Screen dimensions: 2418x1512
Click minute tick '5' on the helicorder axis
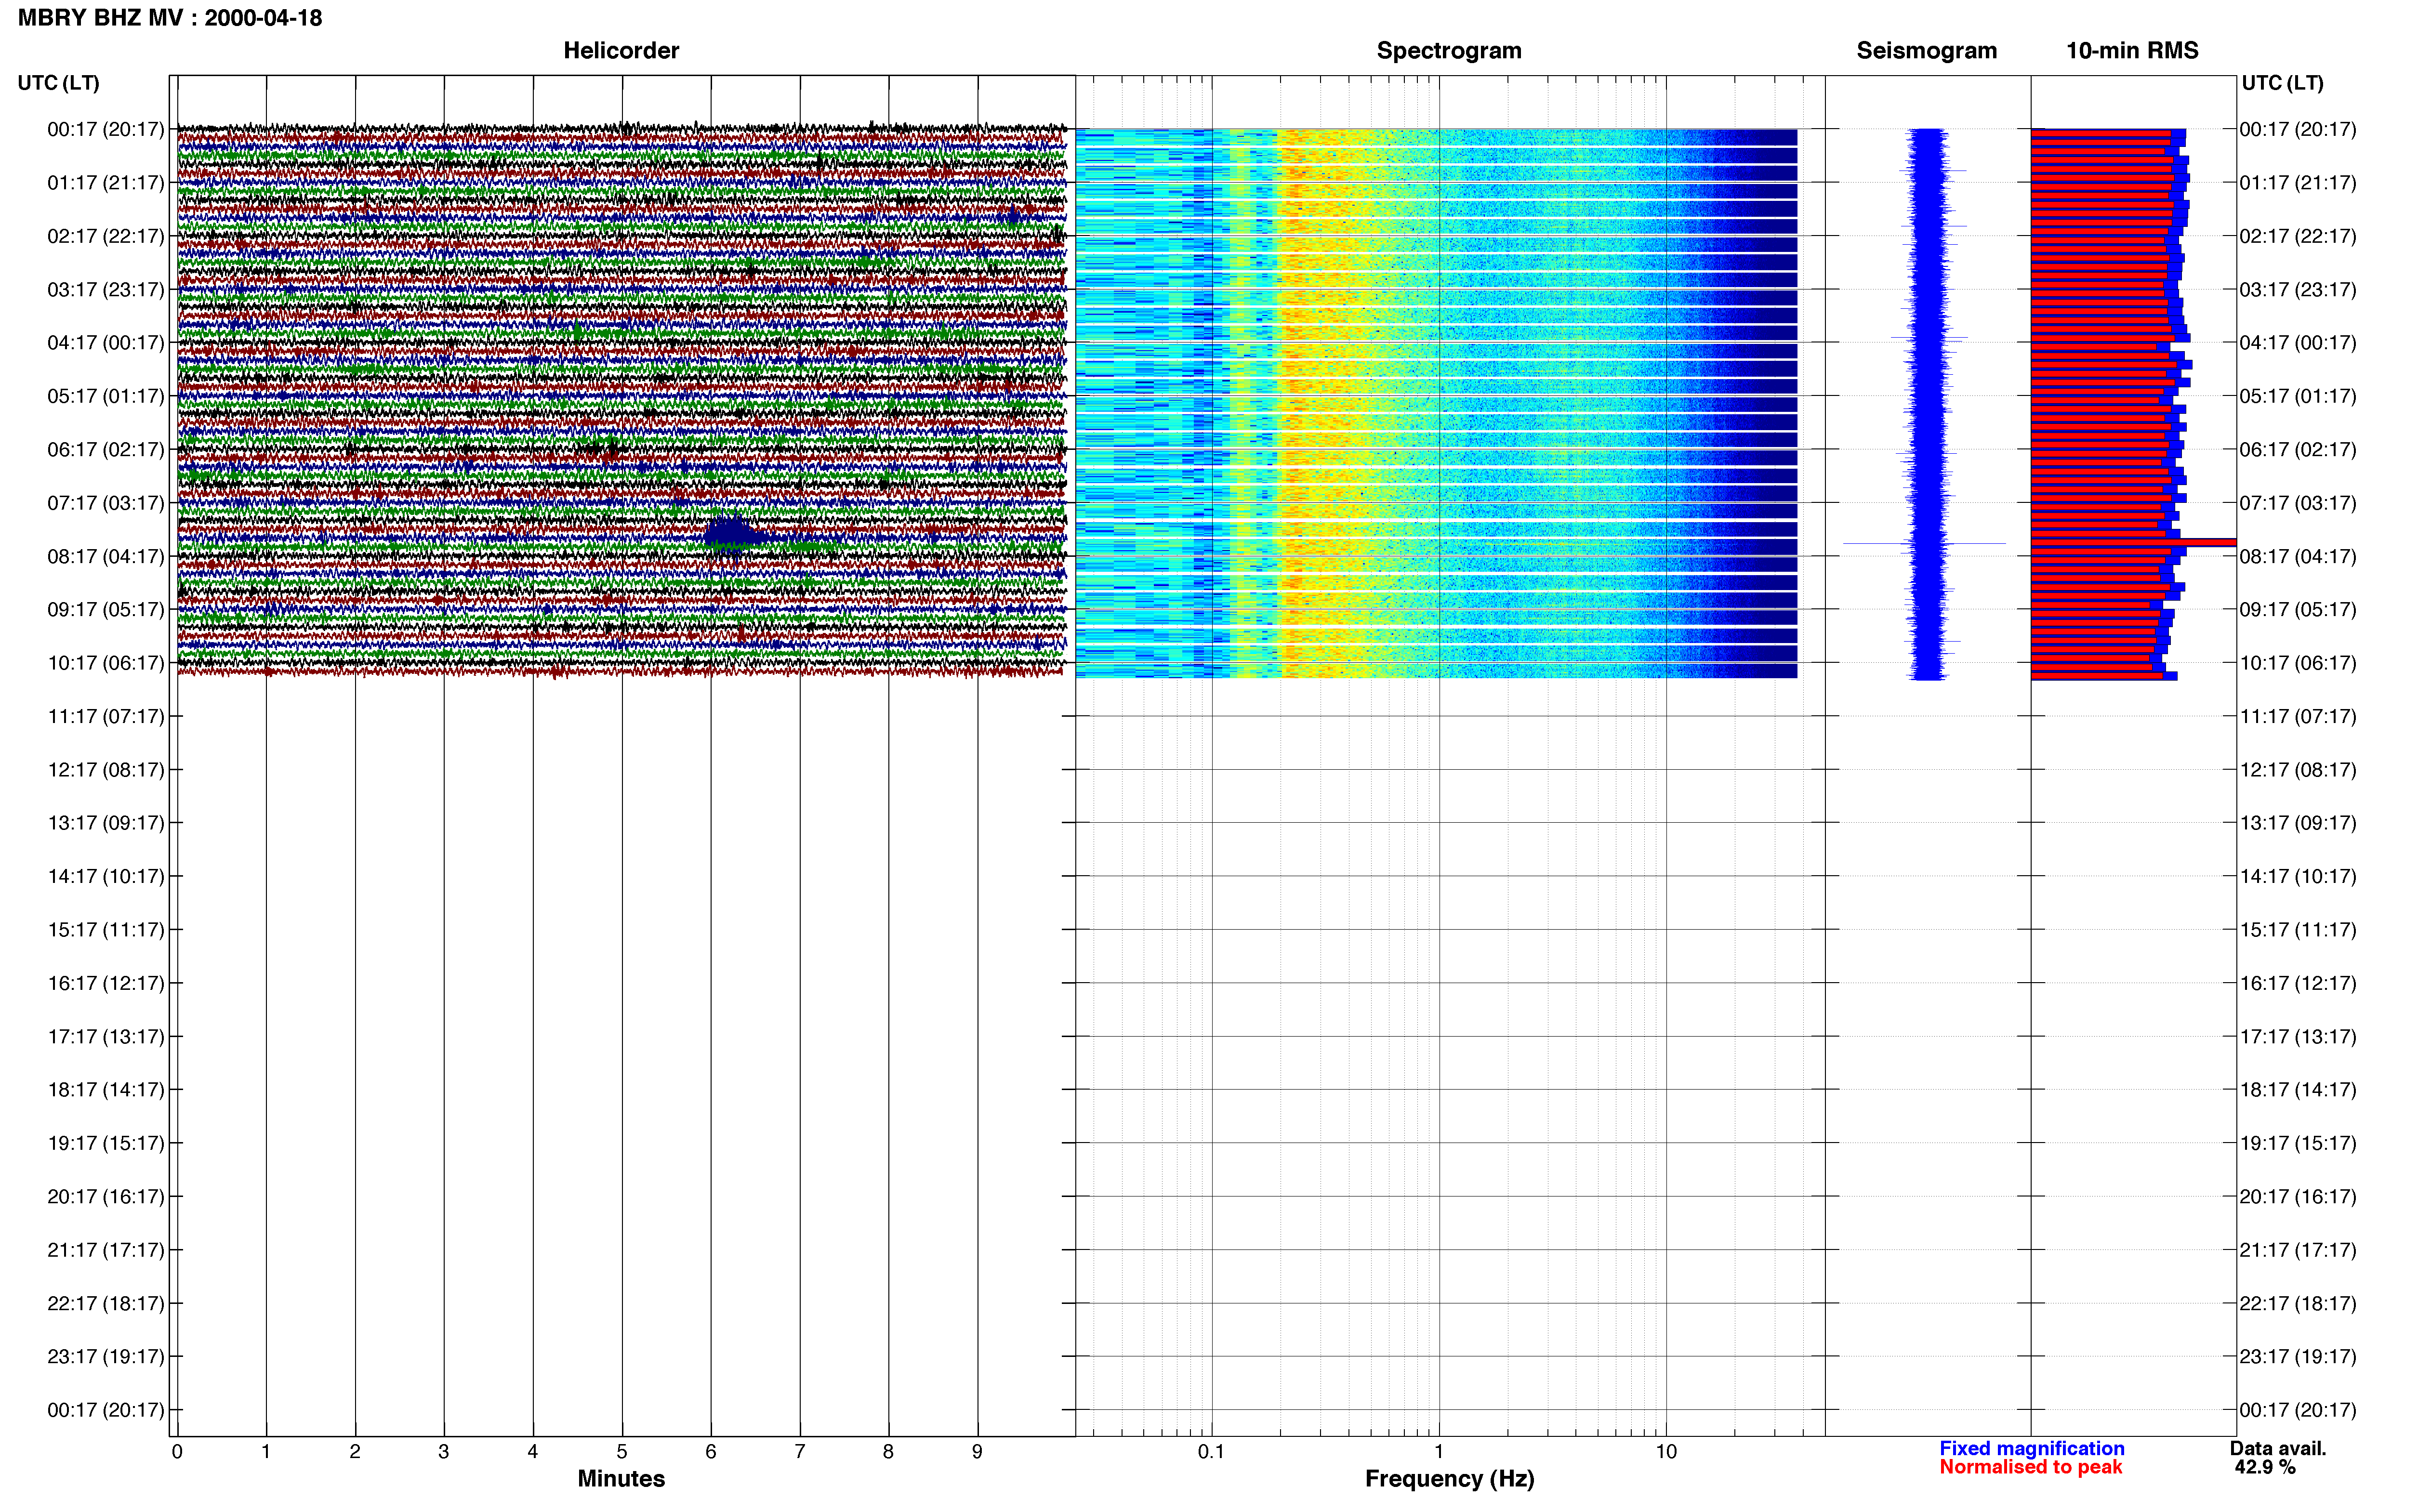[x=622, y=1452]
